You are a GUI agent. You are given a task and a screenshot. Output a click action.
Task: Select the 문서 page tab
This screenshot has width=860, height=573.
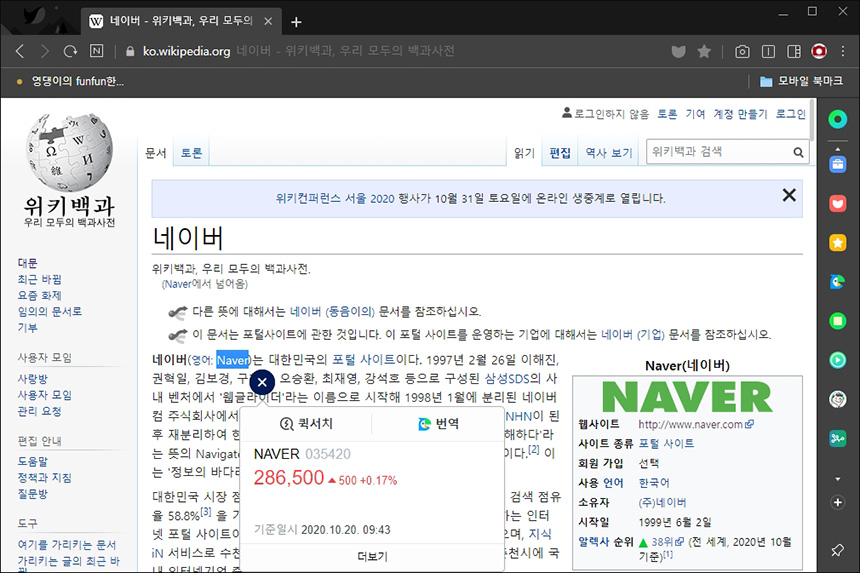156,153
